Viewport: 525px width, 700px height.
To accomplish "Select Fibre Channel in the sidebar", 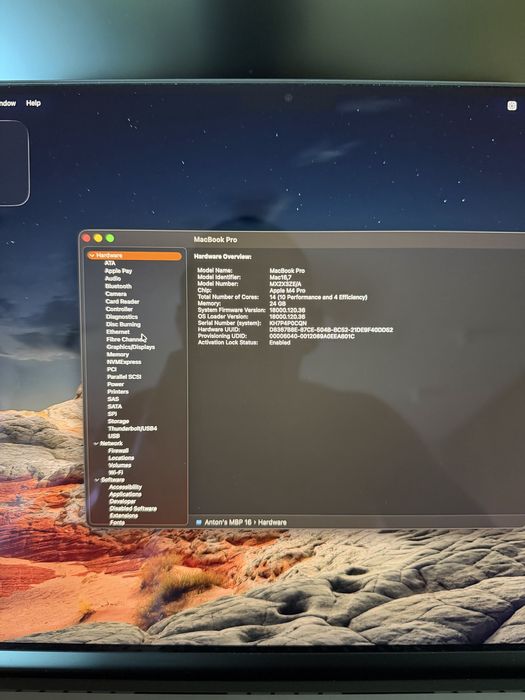I will 125,339.
